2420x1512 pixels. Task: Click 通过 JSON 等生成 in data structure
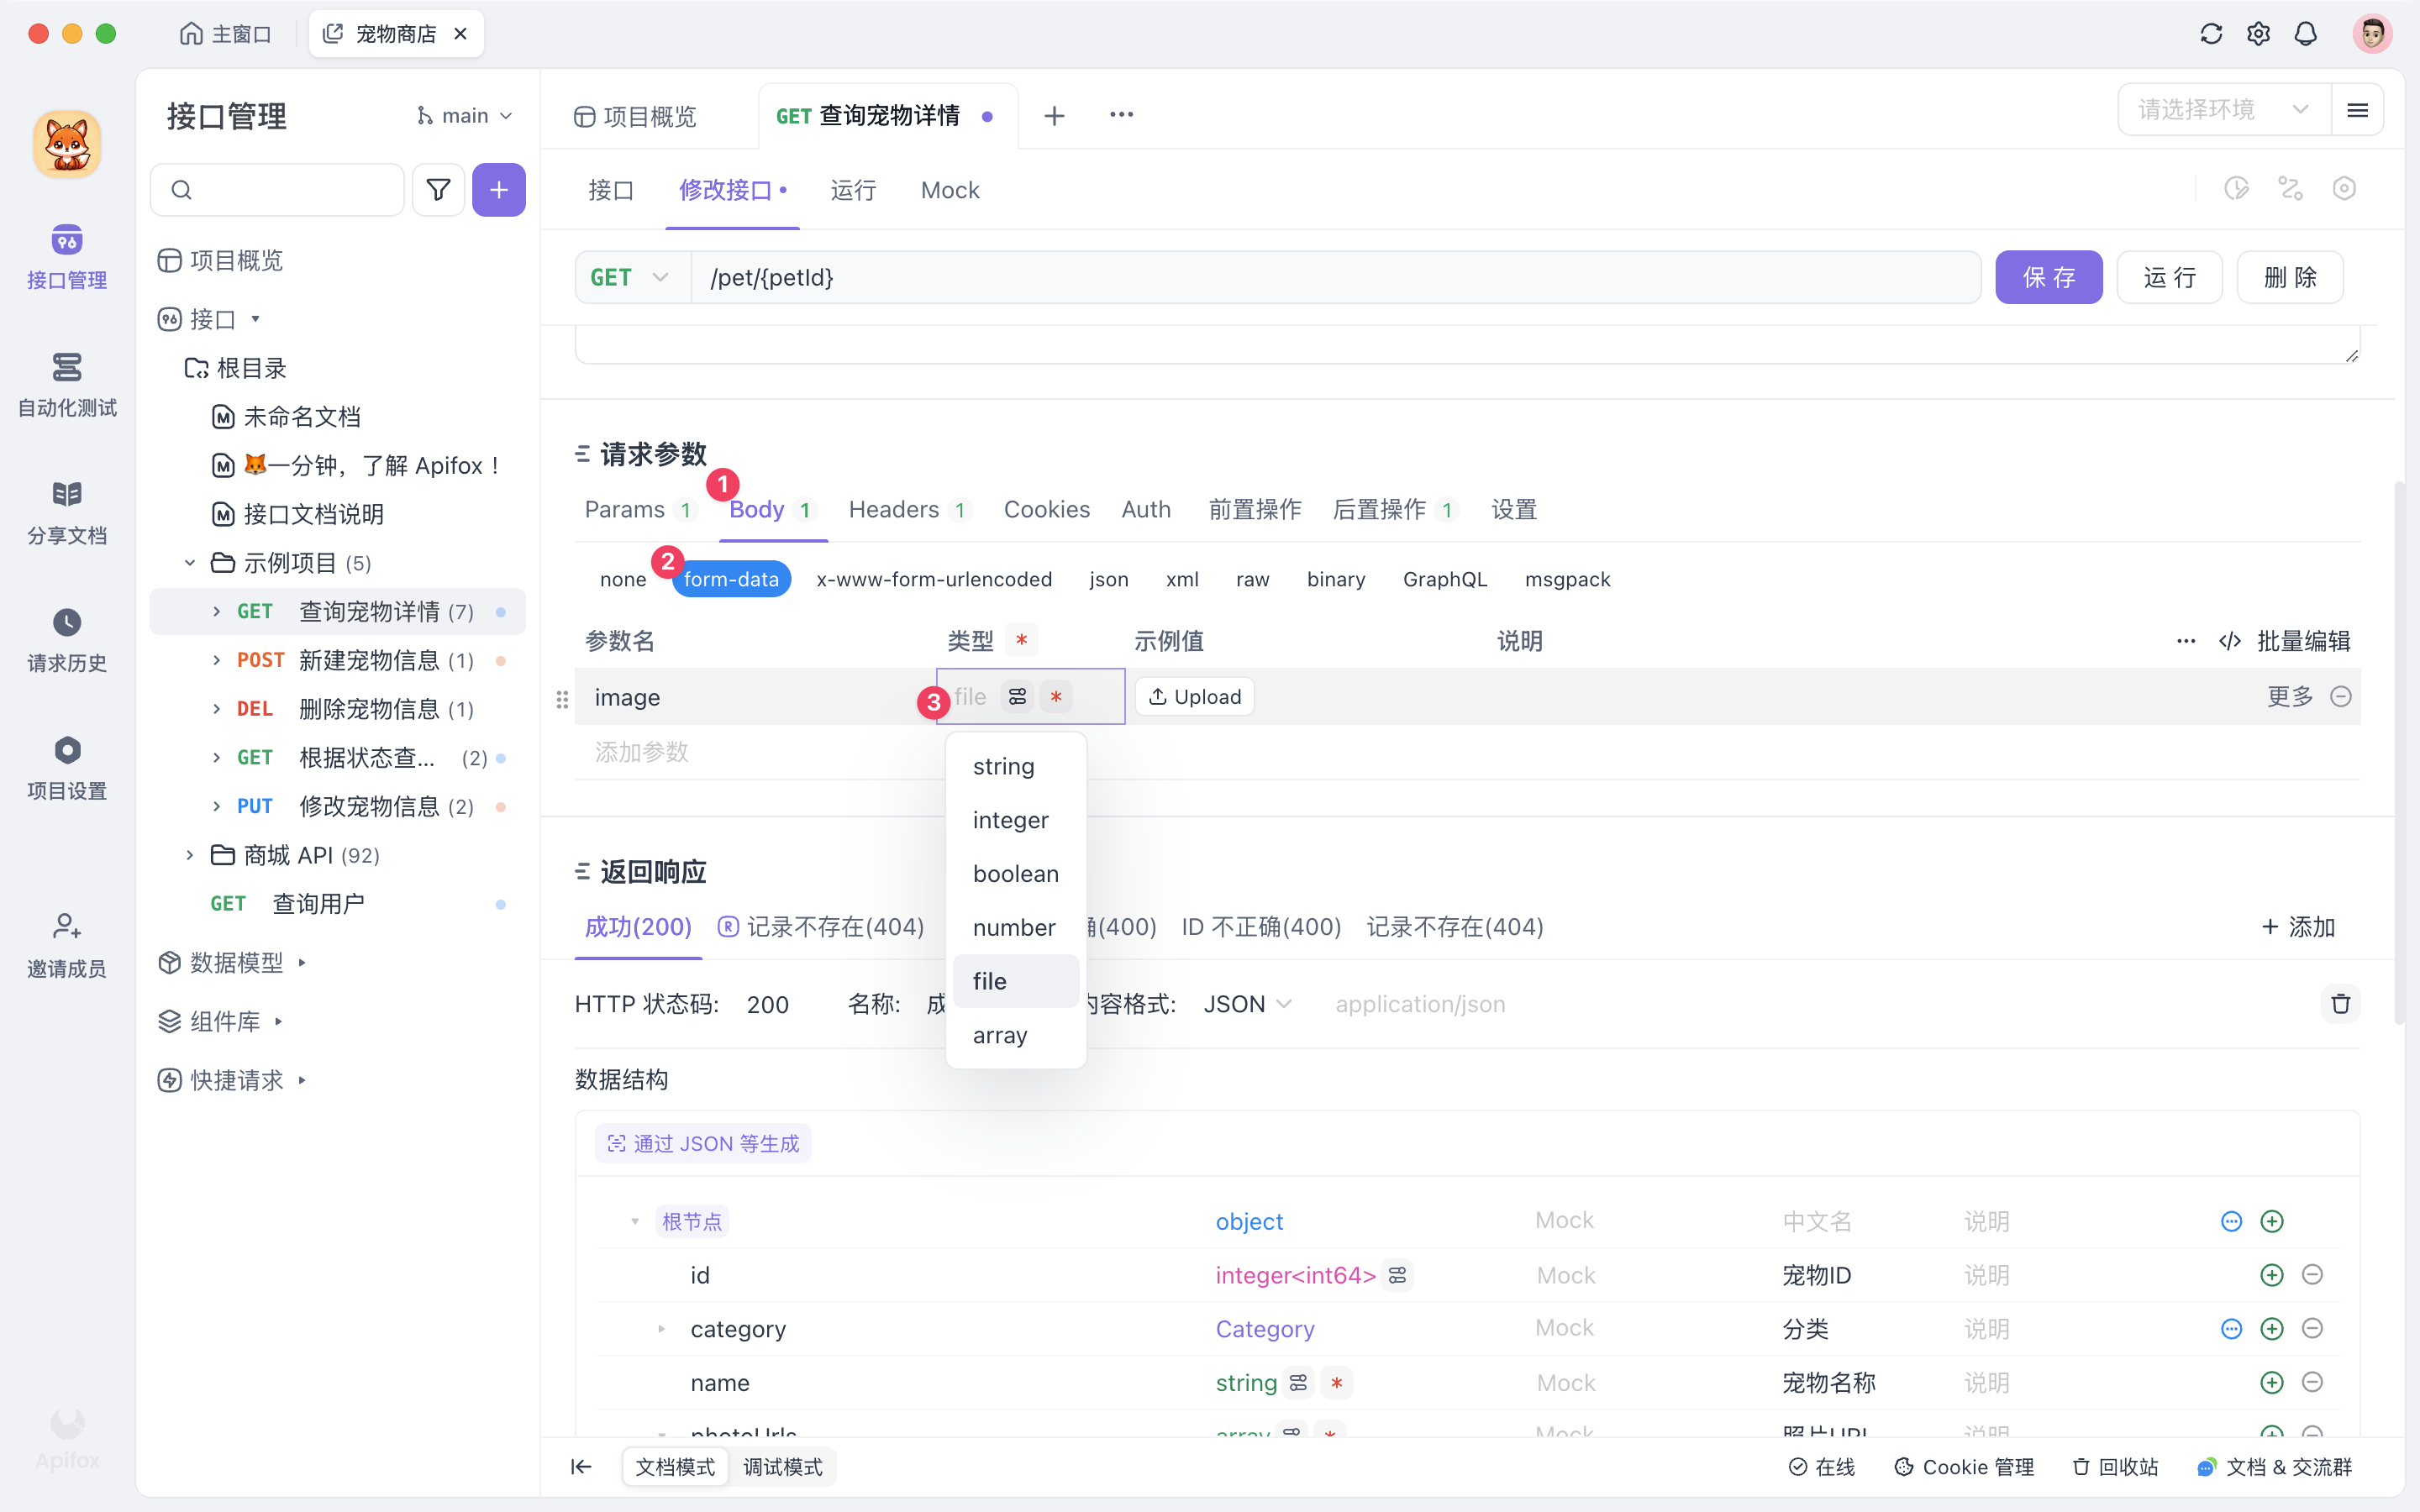702,1142
